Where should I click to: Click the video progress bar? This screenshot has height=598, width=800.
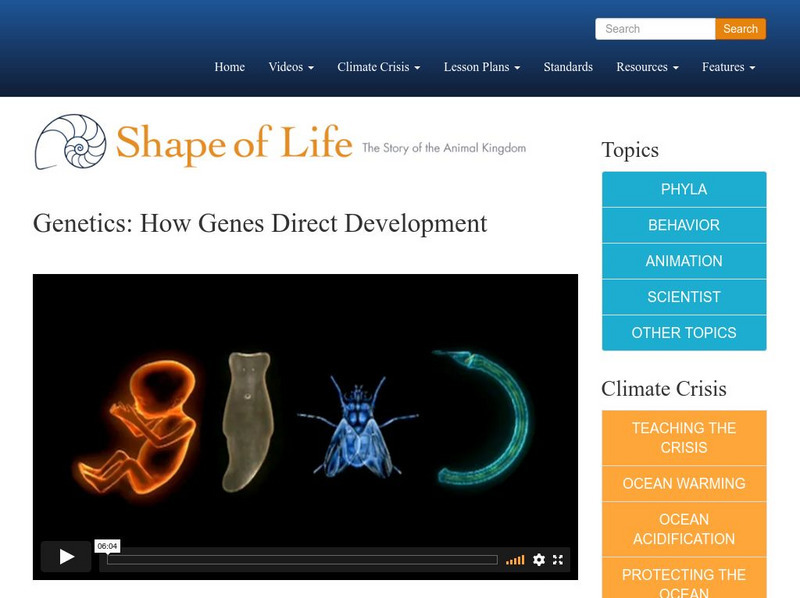point(302,560)
